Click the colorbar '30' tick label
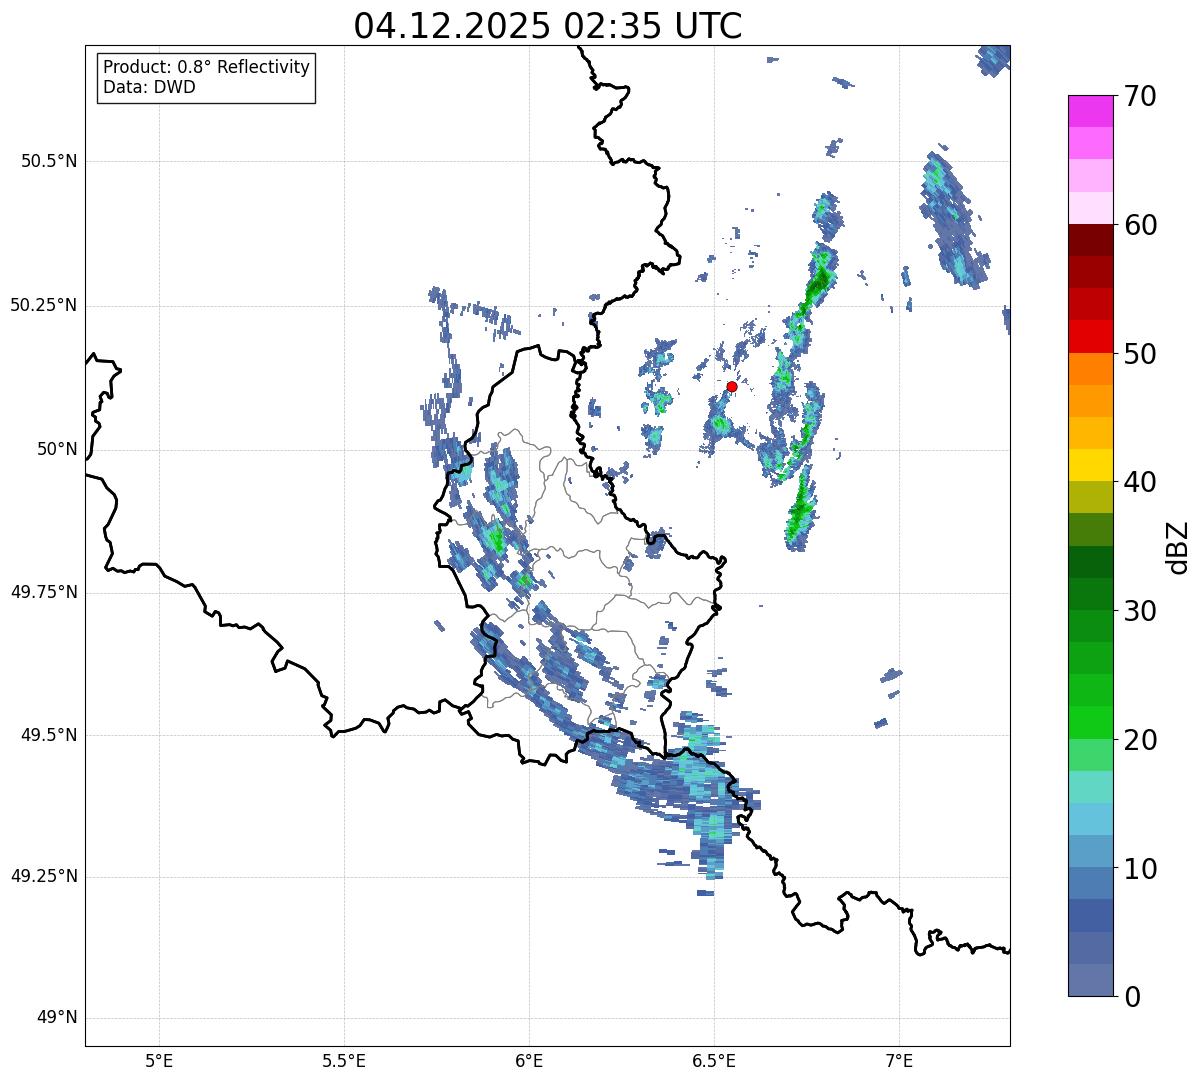Viewport: 1202px width, 1081px height. click(1140, 611)
